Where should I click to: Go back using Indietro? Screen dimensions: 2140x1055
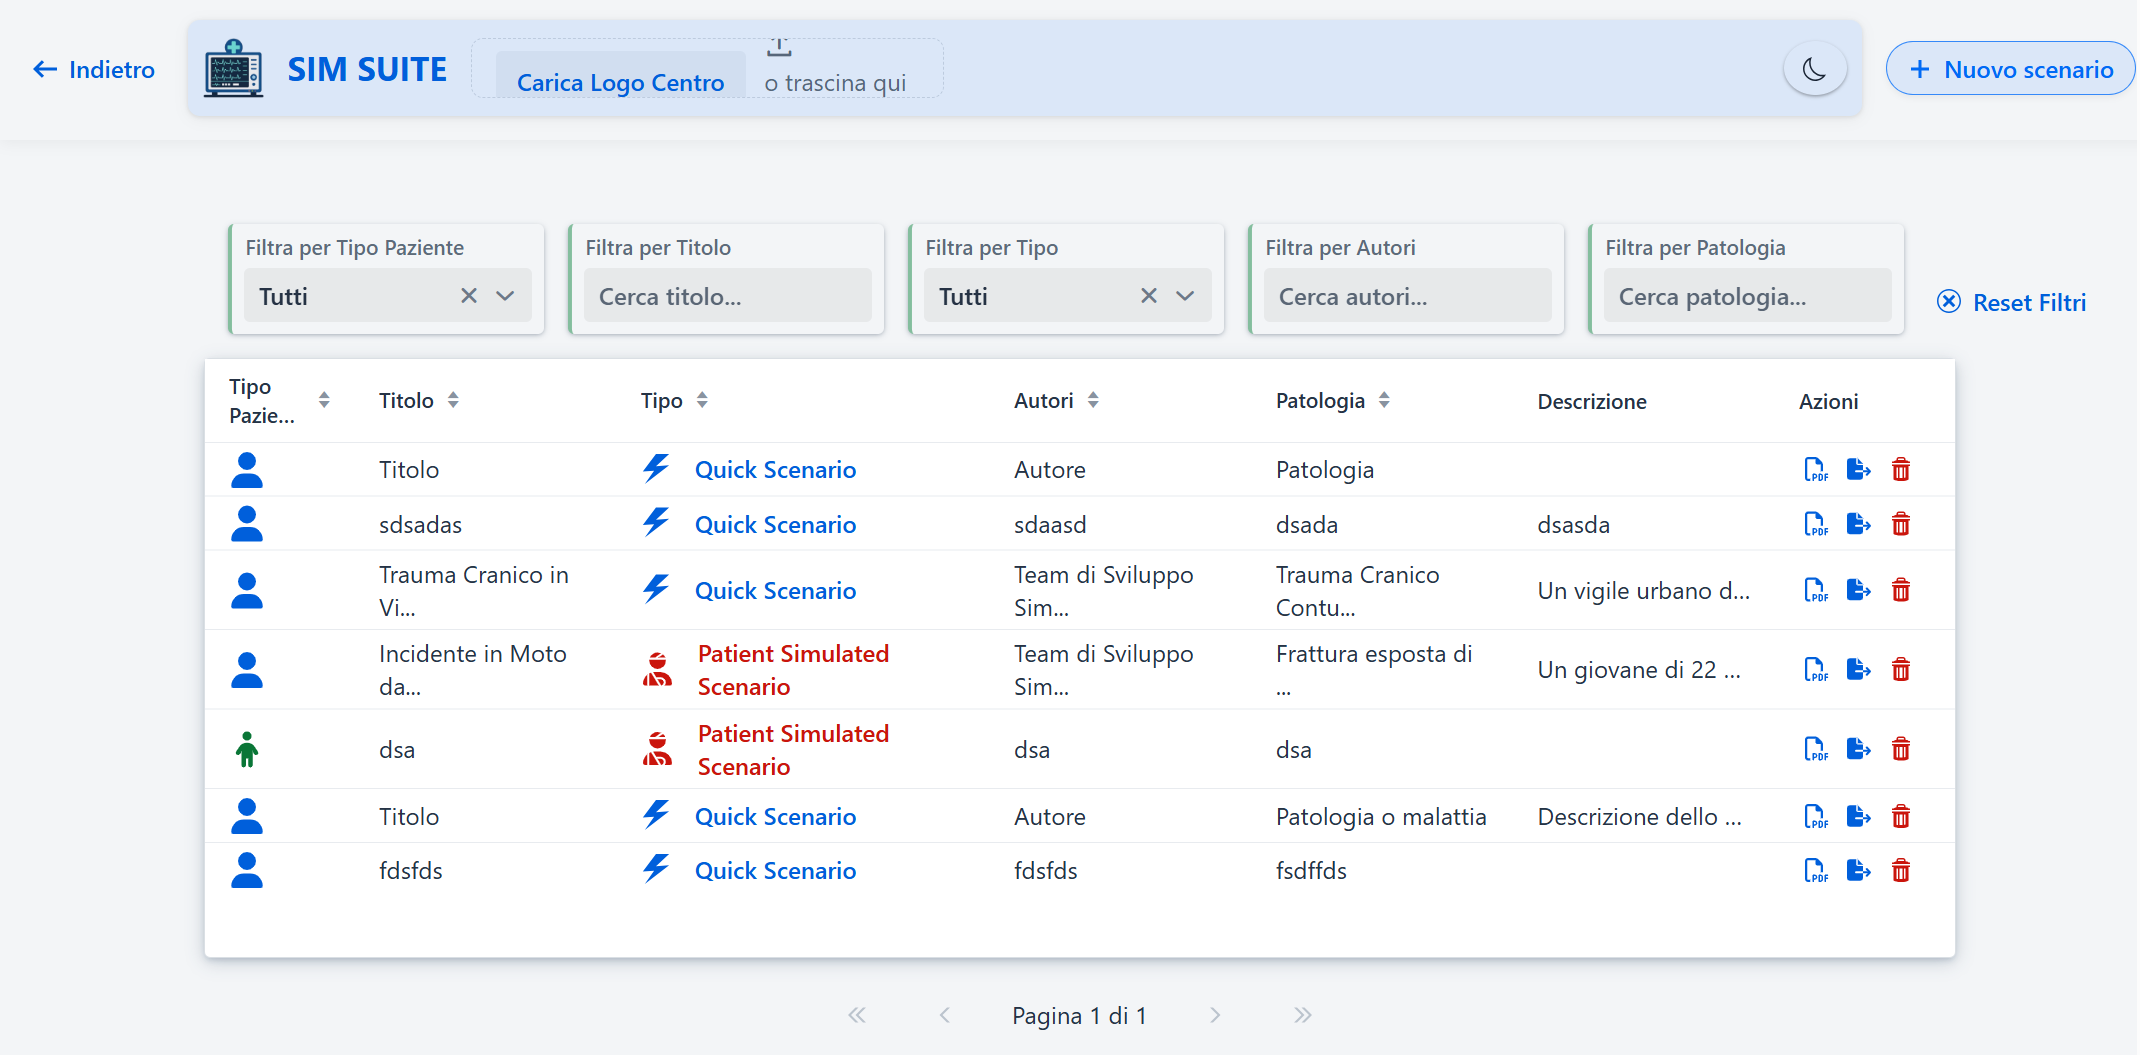(x=94, y=69)
